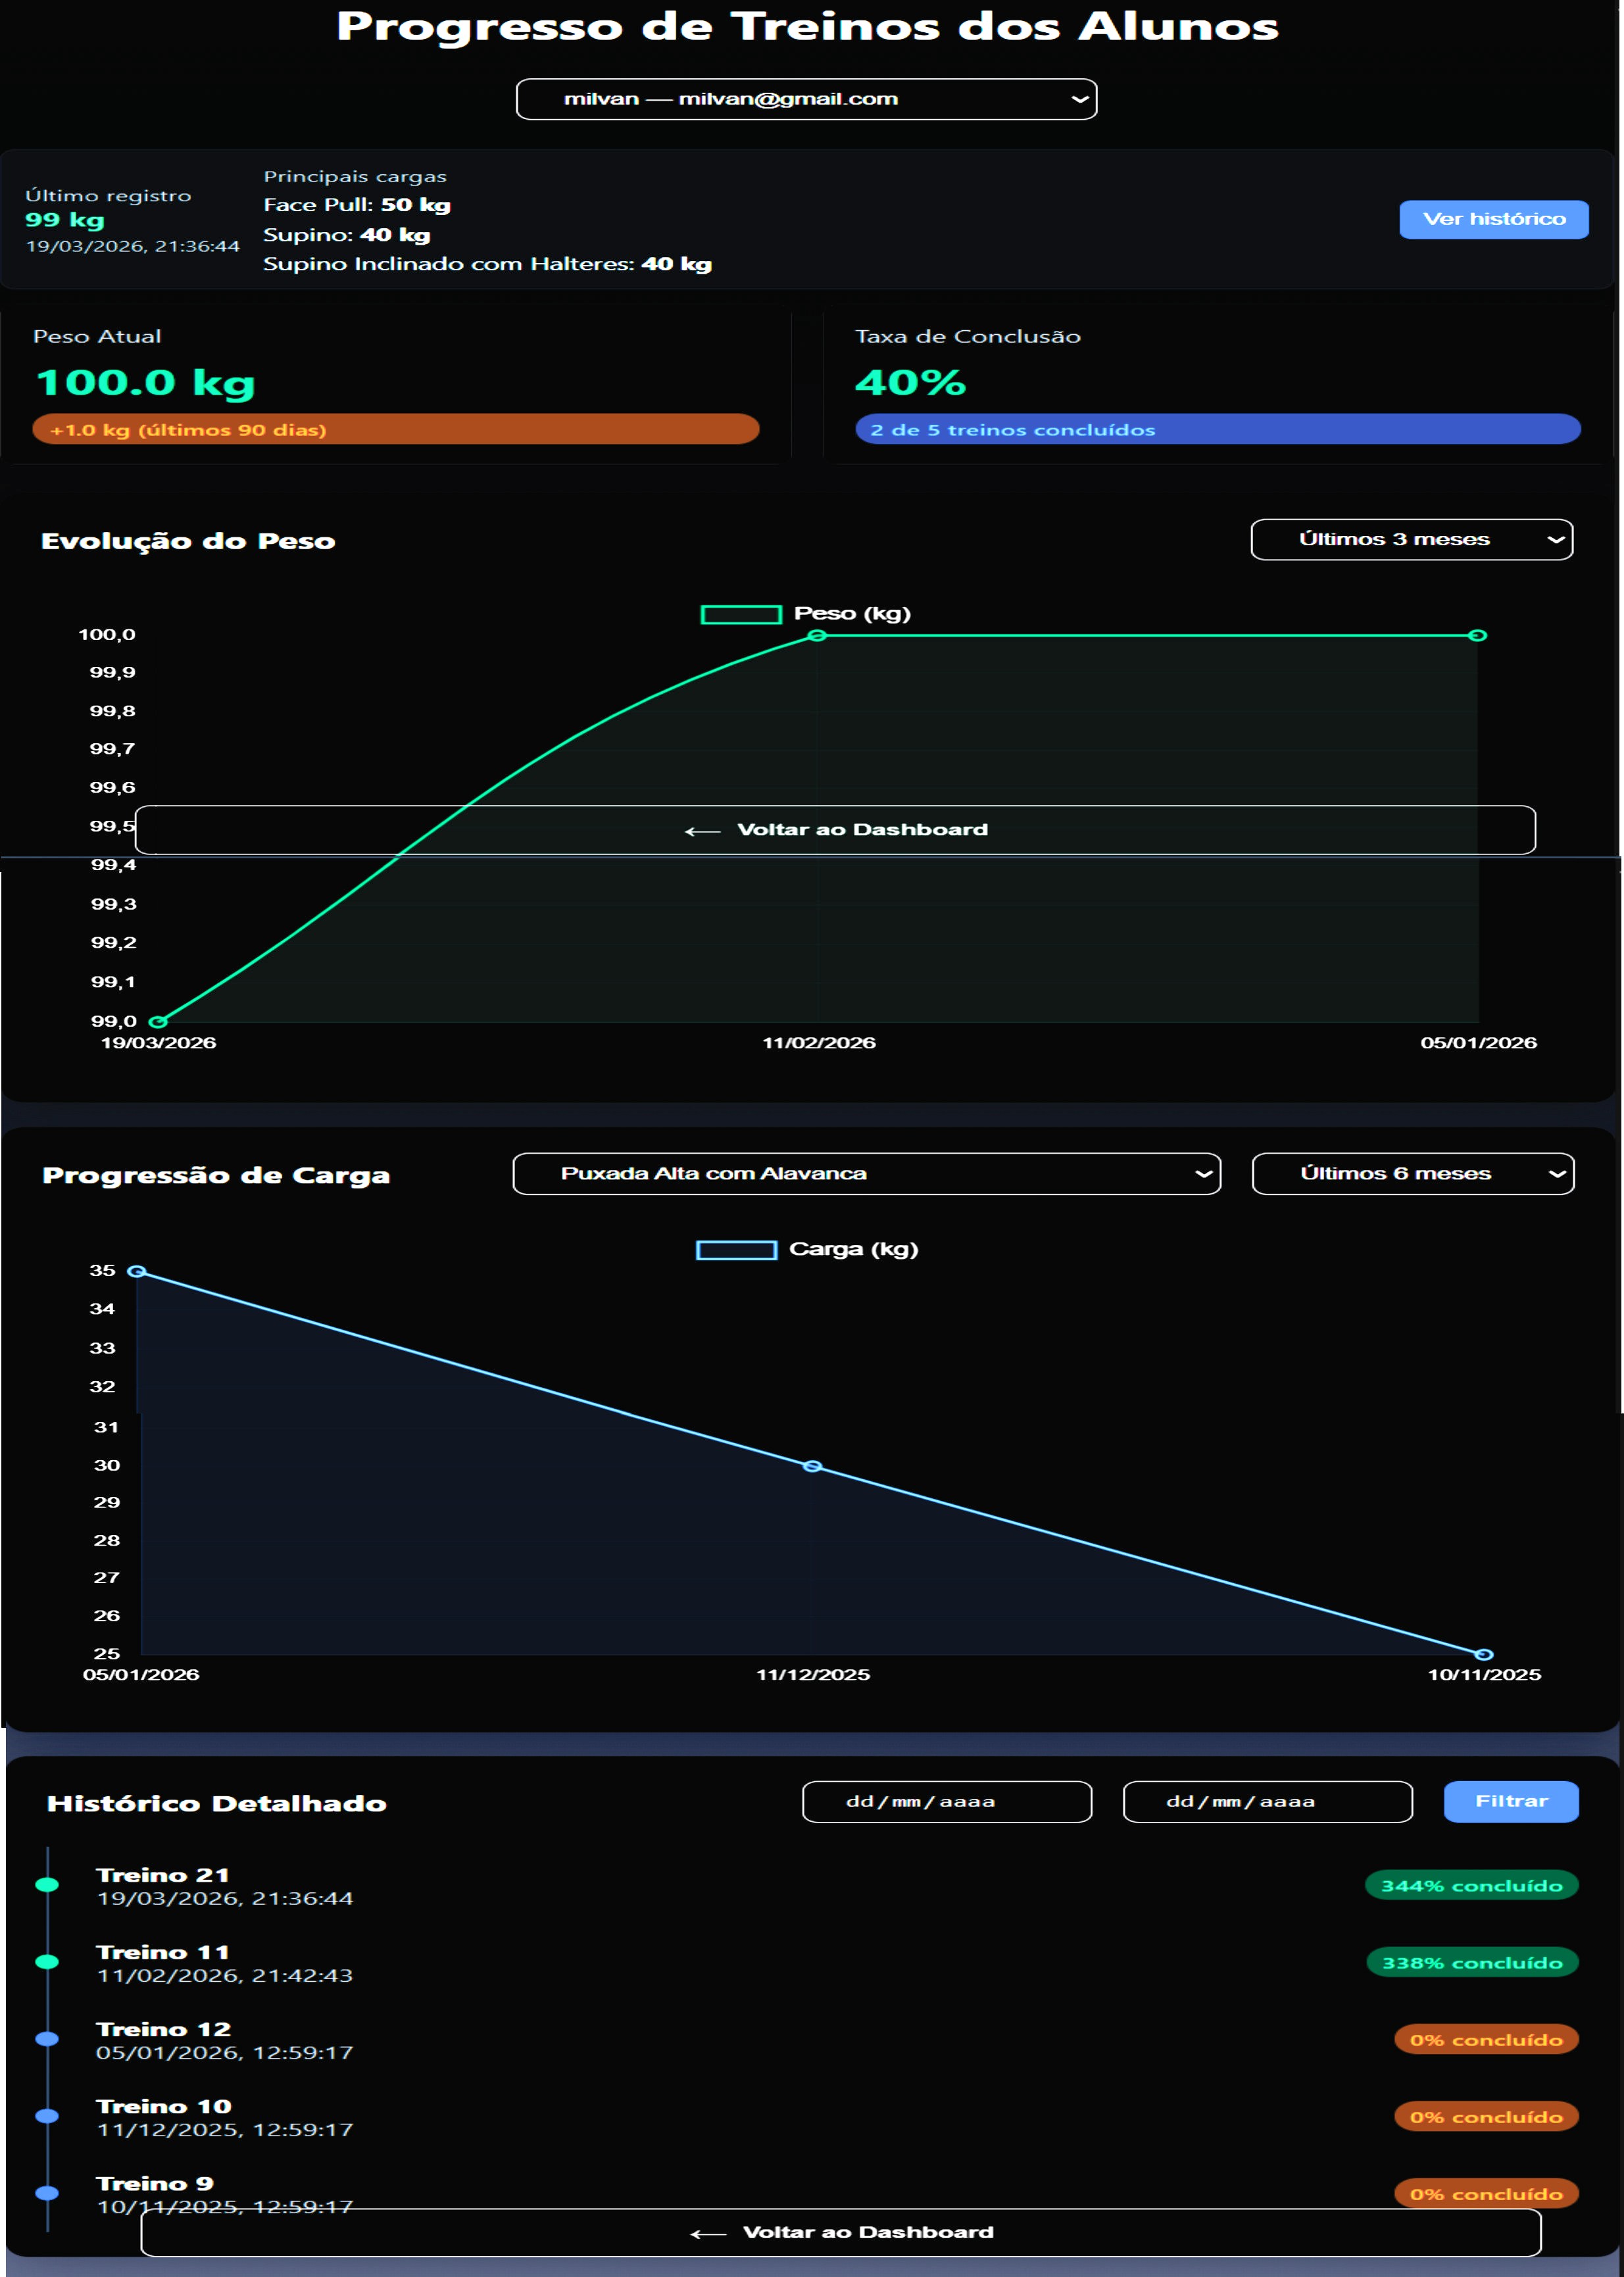Click the blue 2 de 5 treinos bar
Image resolution: width=1624 pixels, height=2277 pixels.
click(x=1217, y=429)
